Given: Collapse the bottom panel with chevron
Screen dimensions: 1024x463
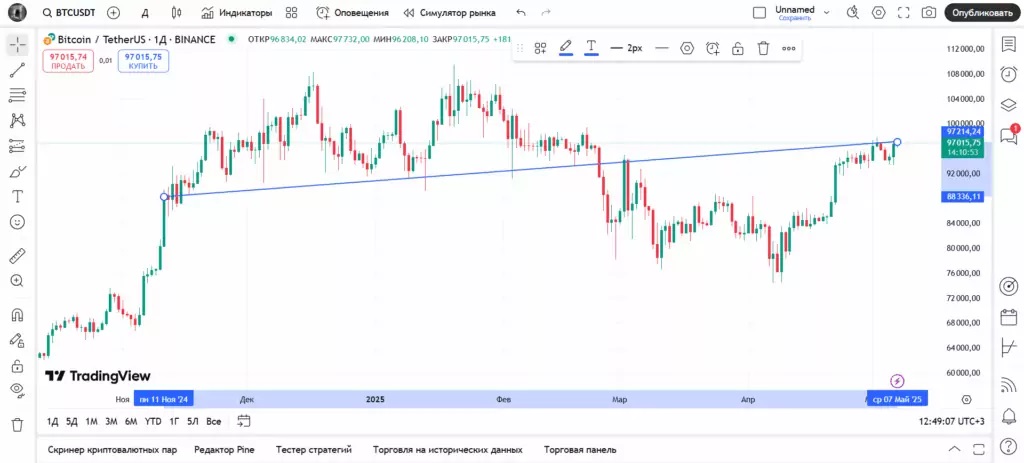Looking at the screenshot, I should (x=954, y=449).
